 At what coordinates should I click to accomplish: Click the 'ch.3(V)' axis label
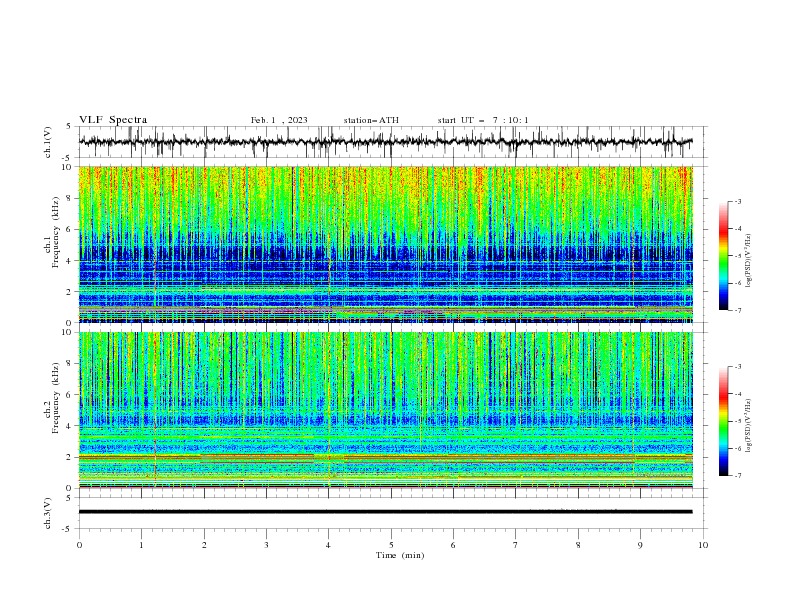(x=47, y=513)
